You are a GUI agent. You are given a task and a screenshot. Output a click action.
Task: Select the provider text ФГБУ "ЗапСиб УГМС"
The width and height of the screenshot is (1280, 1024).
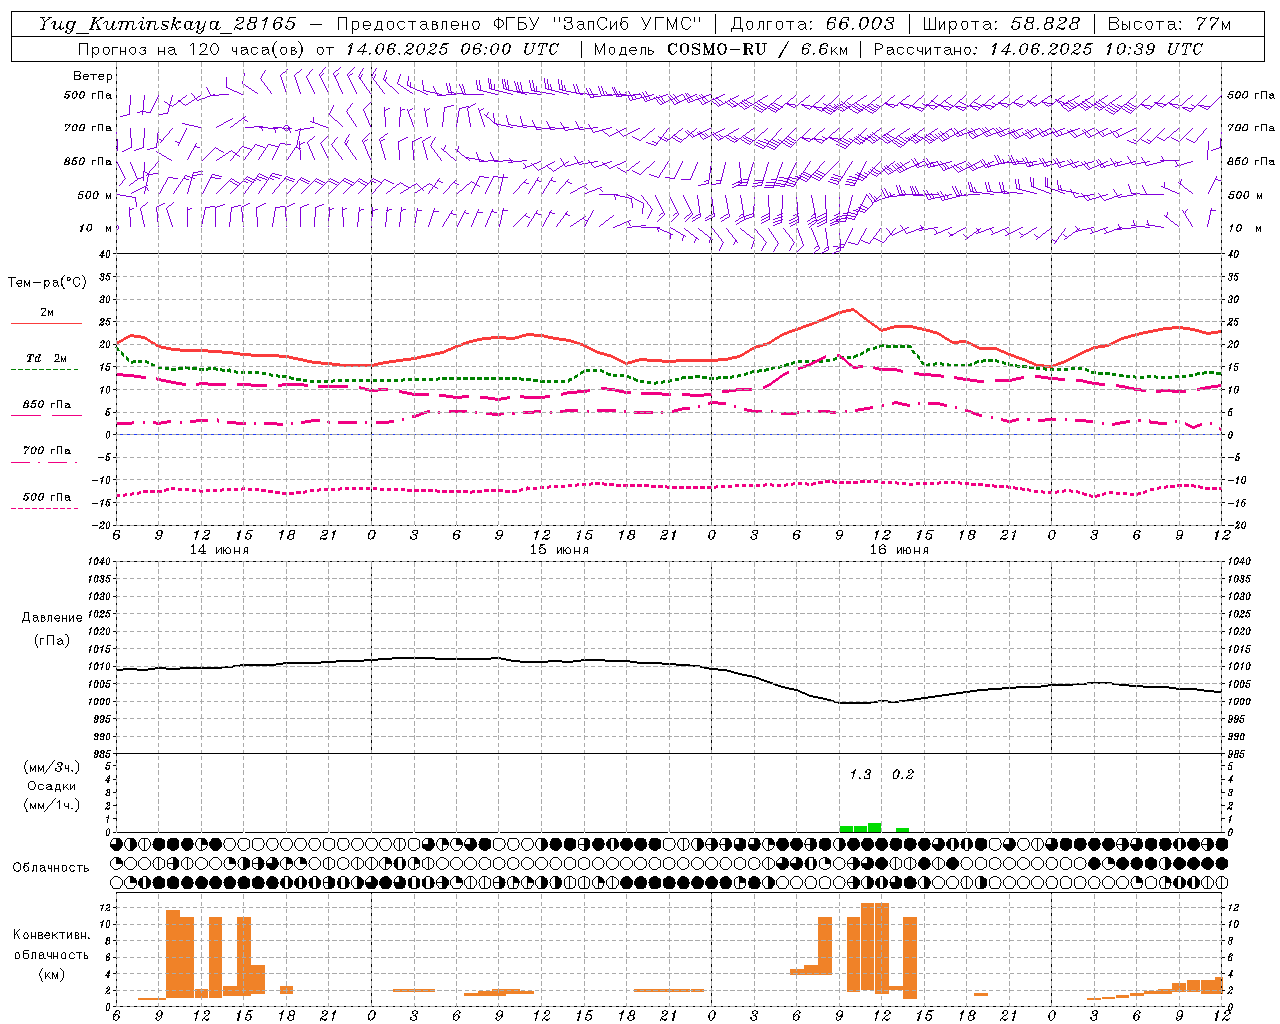pos(598,24)
